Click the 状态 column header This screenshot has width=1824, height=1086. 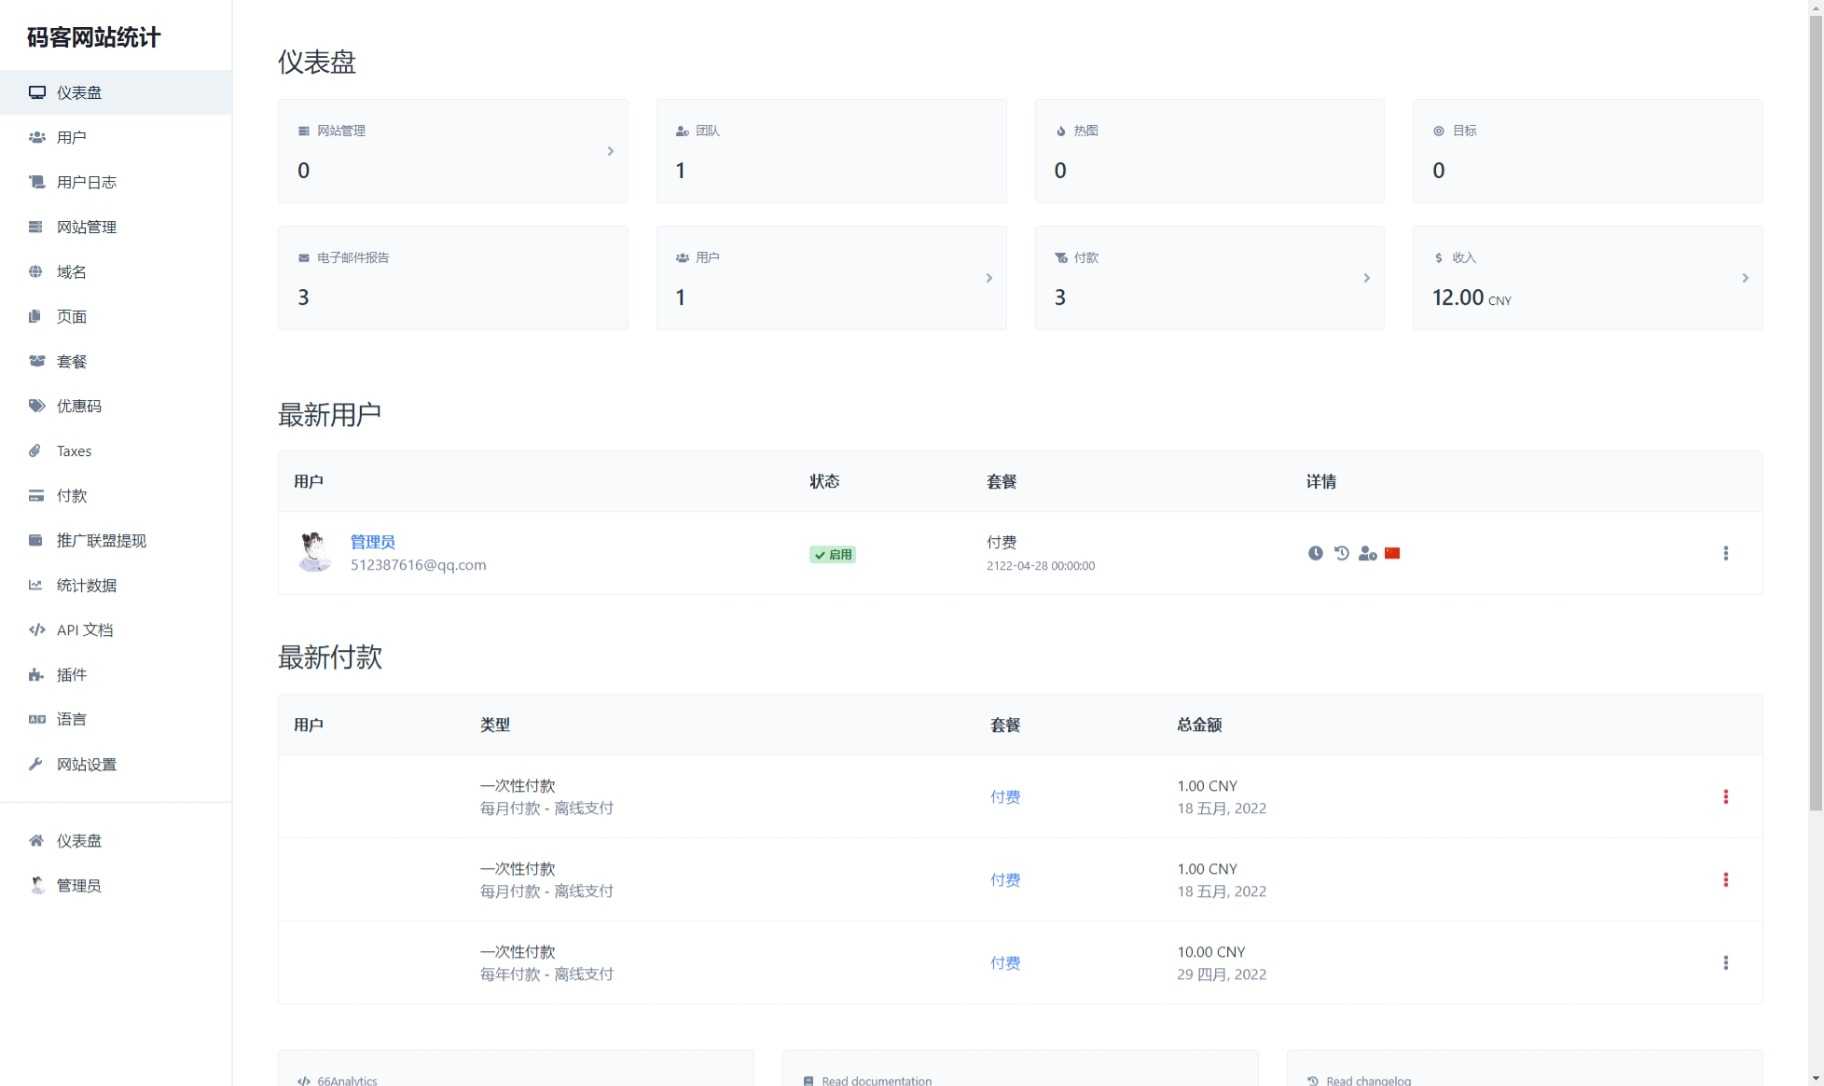tap(825, 482)
